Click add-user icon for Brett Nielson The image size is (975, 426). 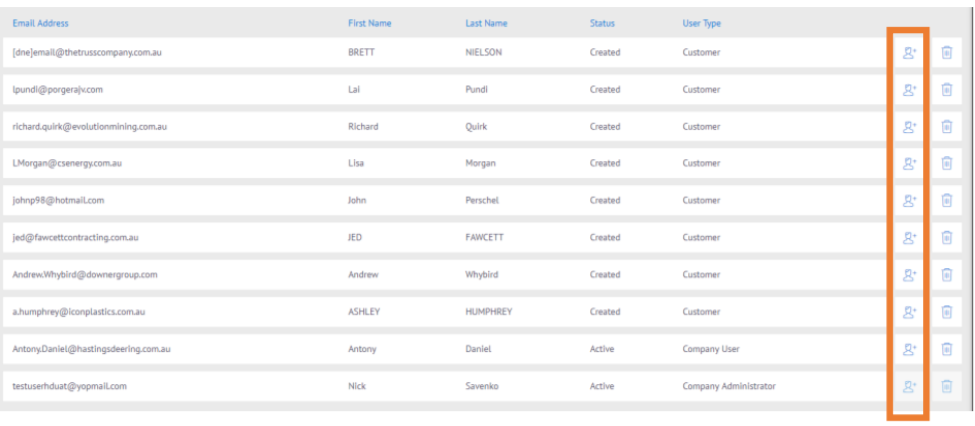909,53
